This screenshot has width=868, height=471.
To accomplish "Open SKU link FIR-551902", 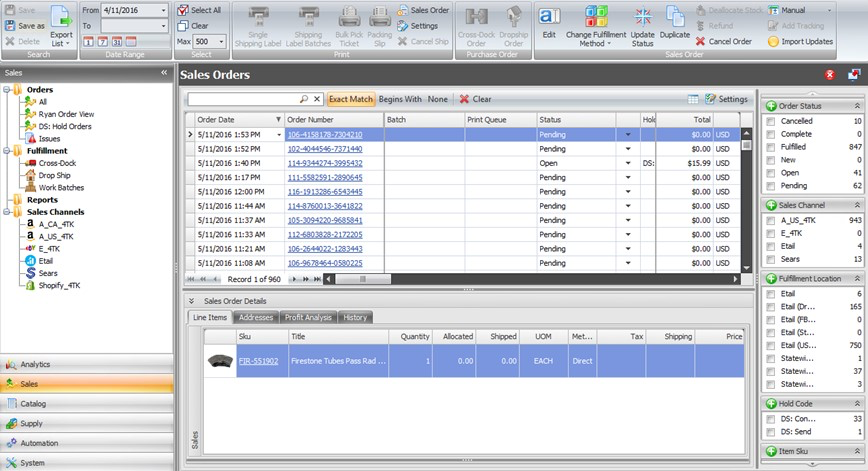I will click(259, 361).
